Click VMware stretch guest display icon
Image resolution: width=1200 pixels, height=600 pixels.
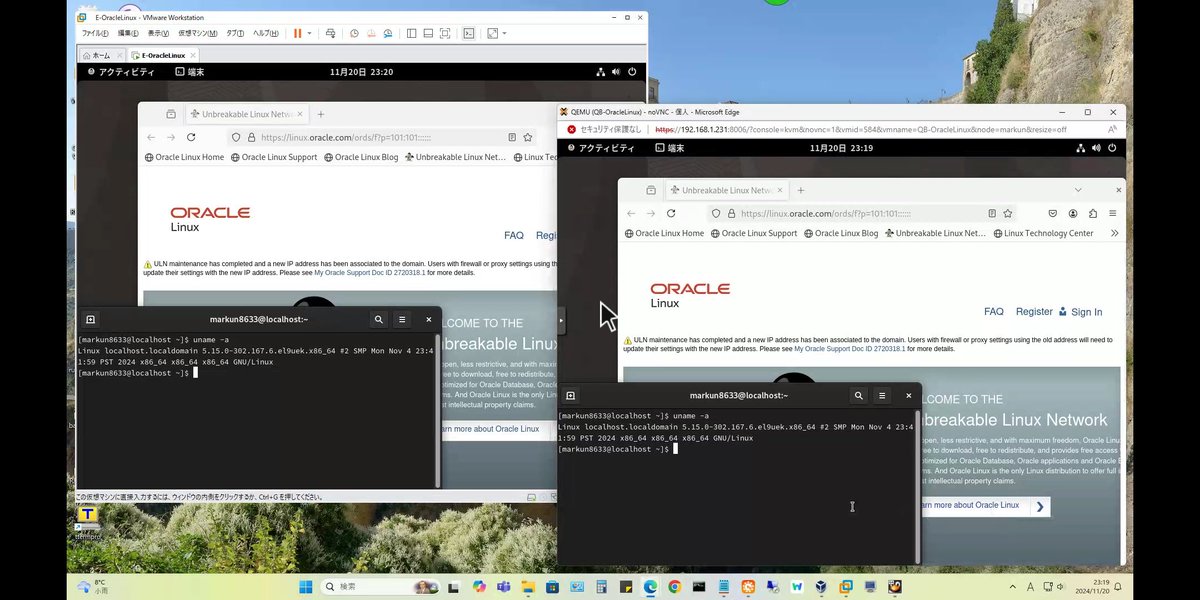492,33
